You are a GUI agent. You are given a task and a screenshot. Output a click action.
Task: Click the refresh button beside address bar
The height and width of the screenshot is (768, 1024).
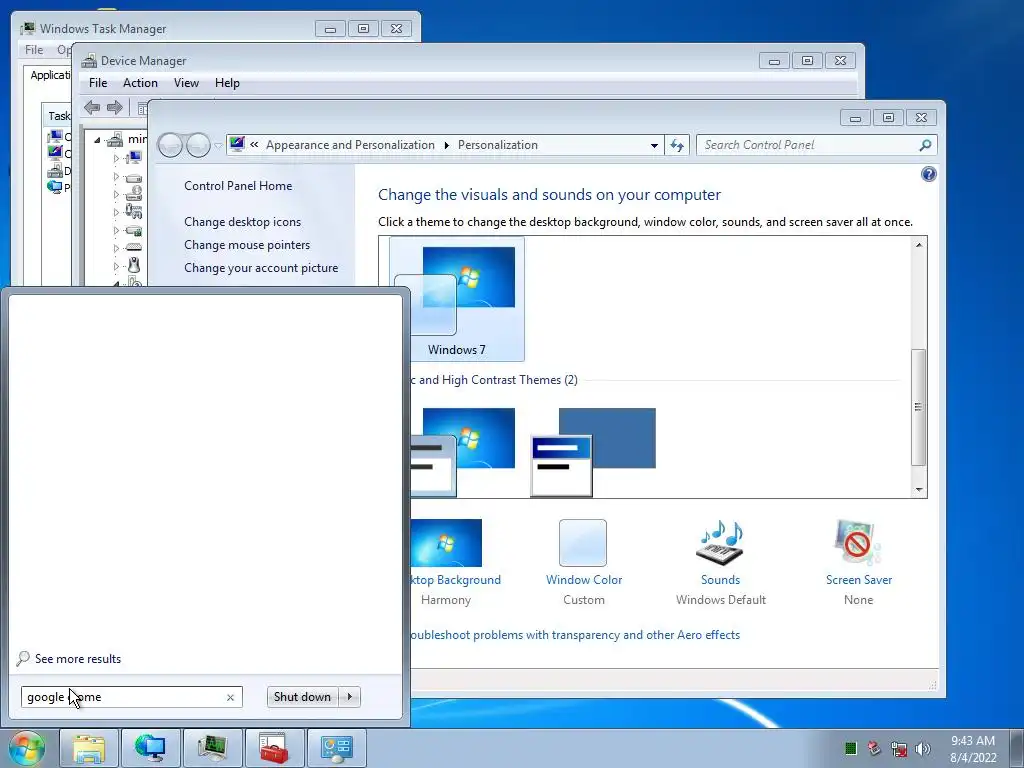[677, 145]
